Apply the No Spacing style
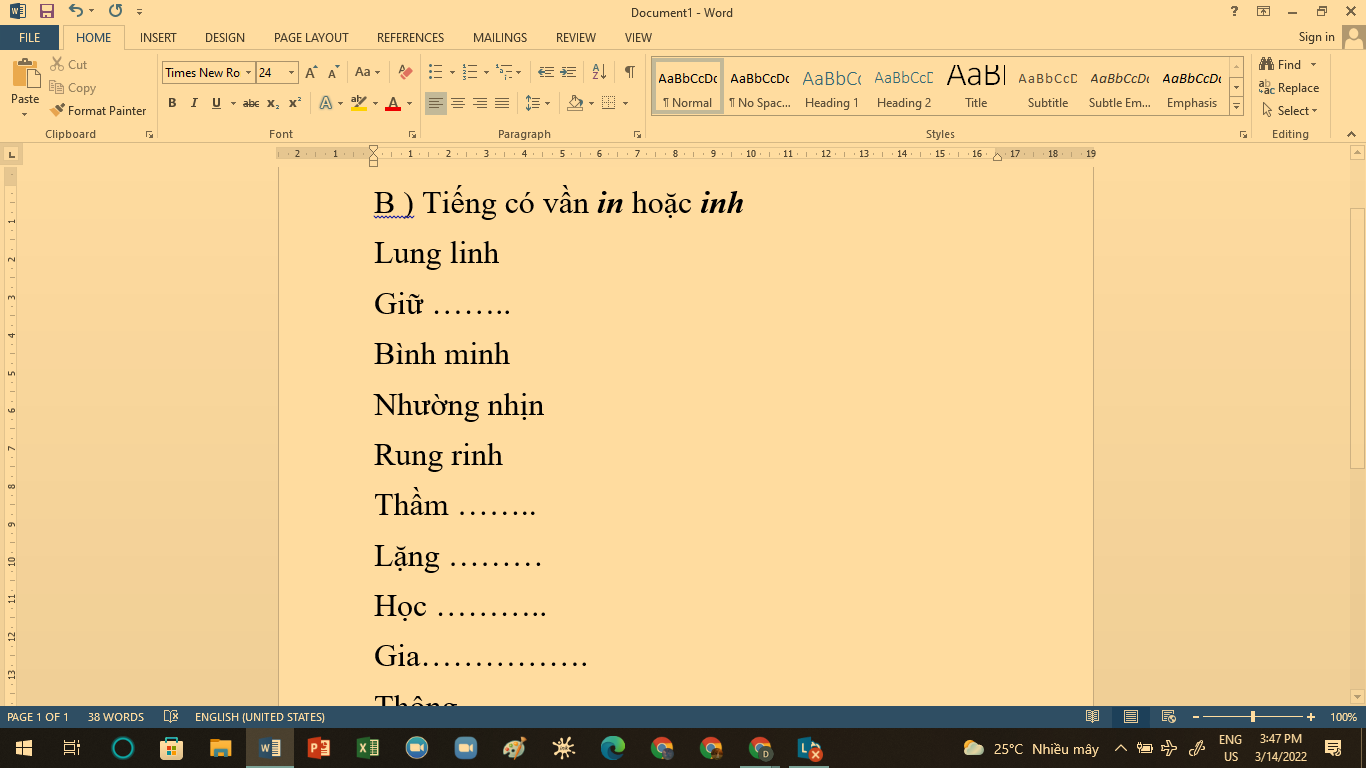 click(760, 87)
